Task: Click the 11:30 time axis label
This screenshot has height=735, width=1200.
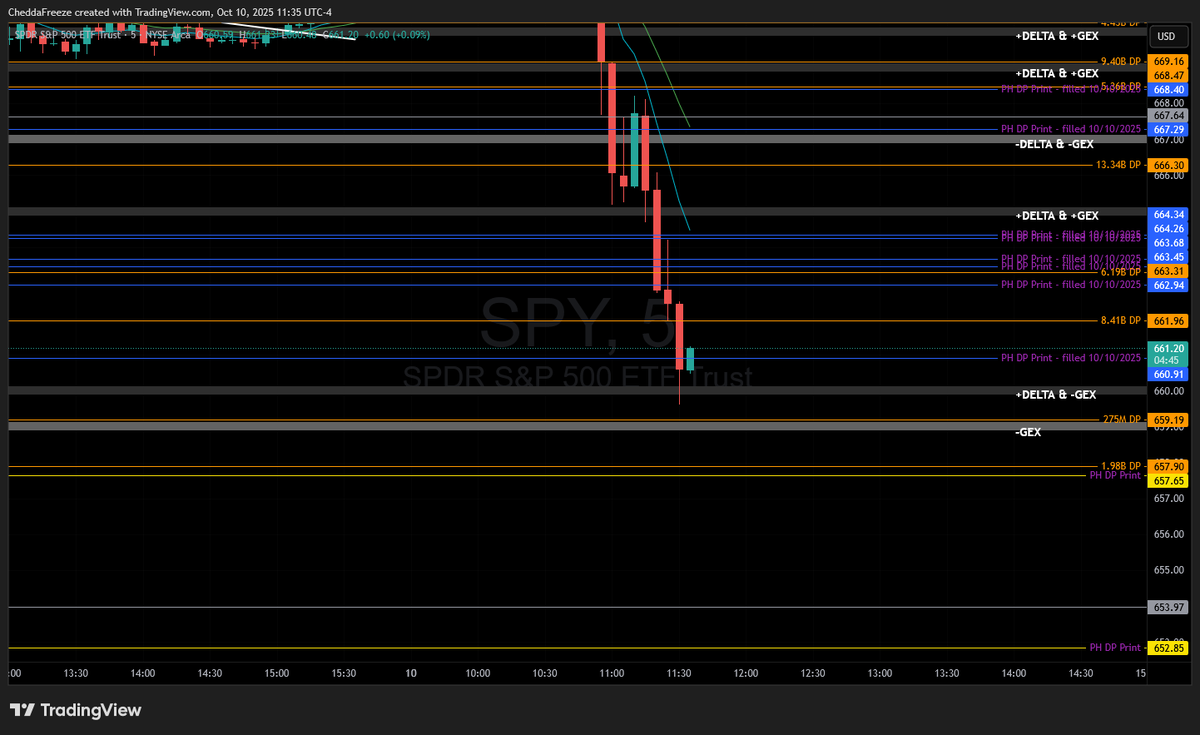Action: (x=679, y=674)
